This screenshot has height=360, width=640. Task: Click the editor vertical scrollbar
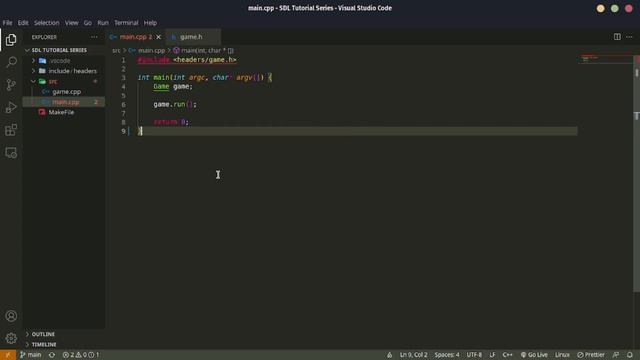pos(637,173)
